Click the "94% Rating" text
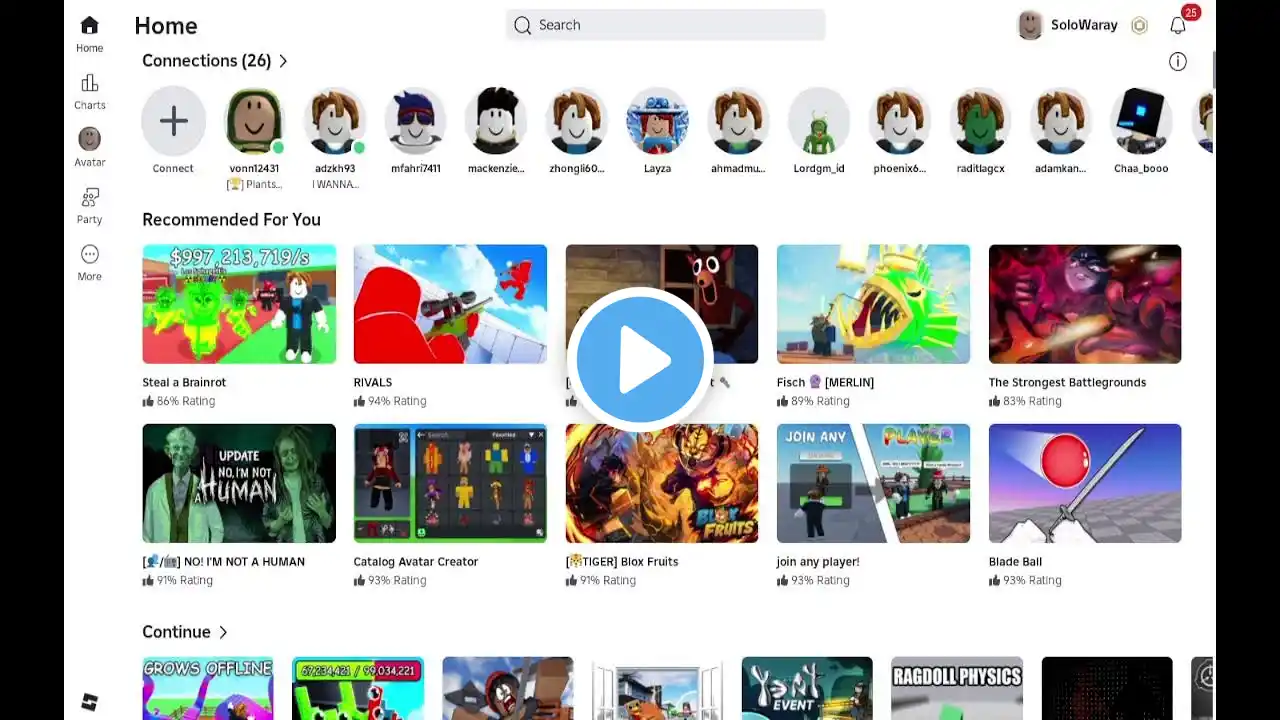1280x720 pixels. tap(397, 401)
